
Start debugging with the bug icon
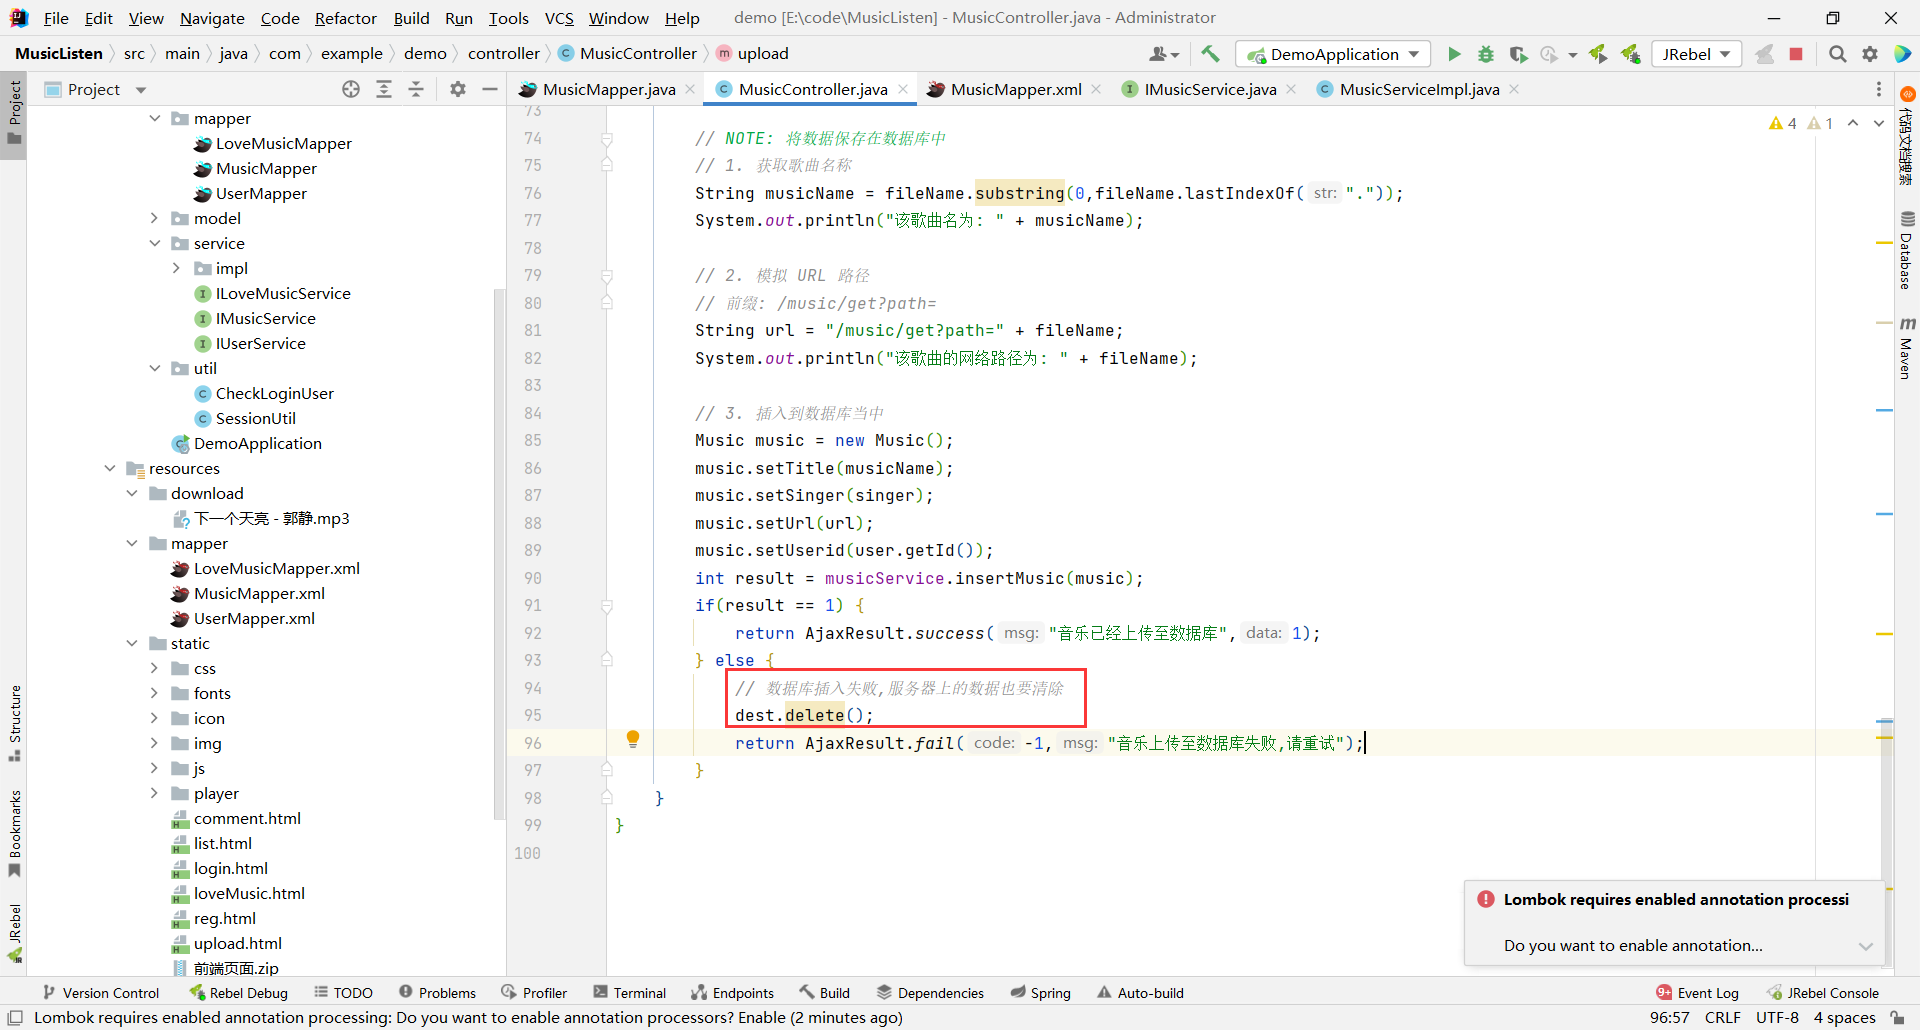(1486, 54)
